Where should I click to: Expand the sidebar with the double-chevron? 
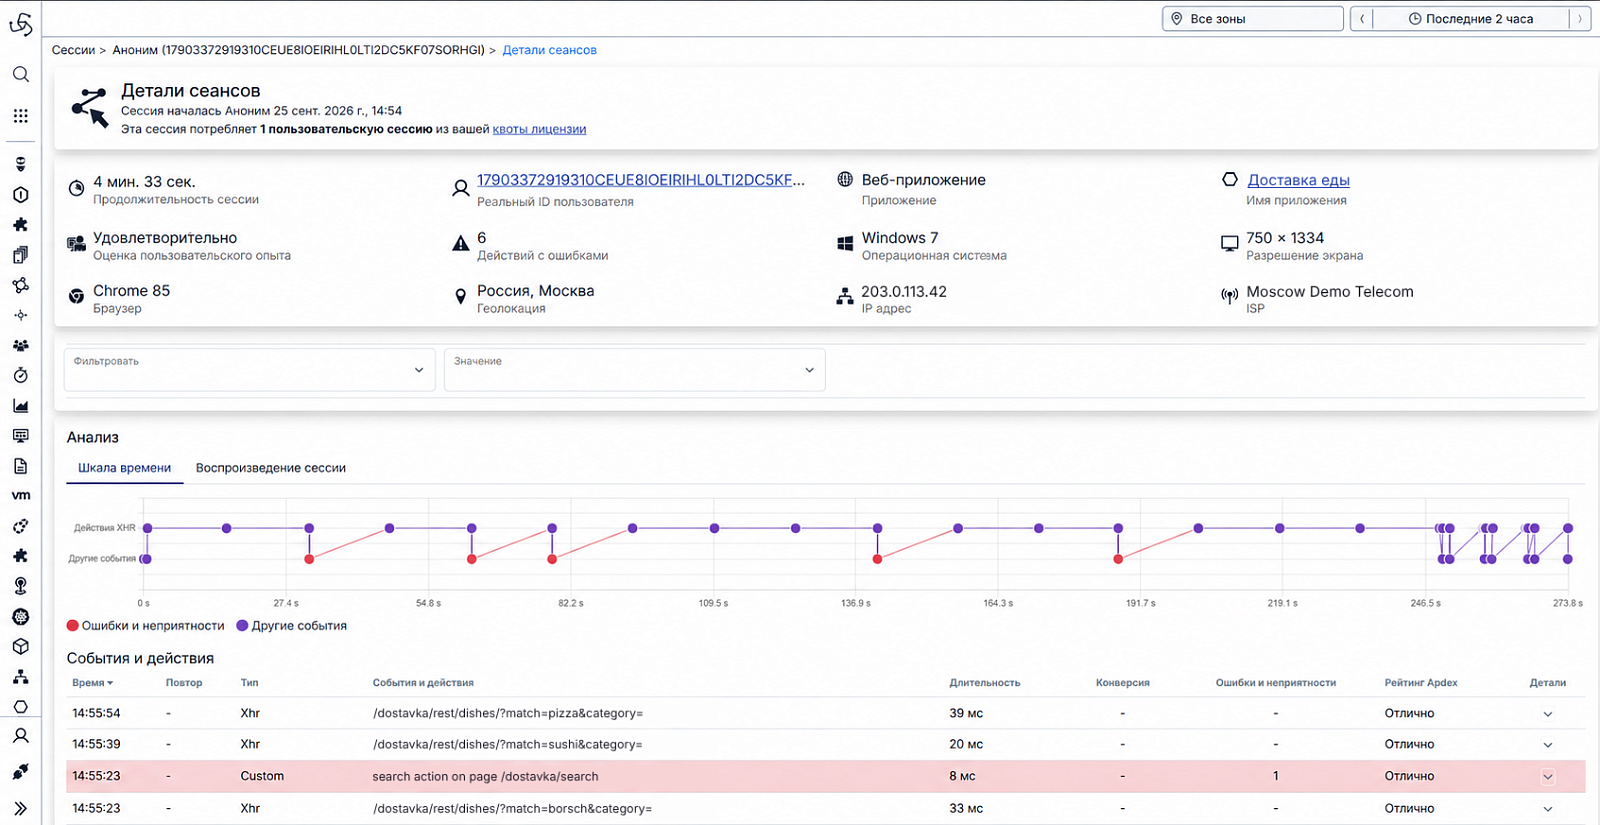[20, 808]
